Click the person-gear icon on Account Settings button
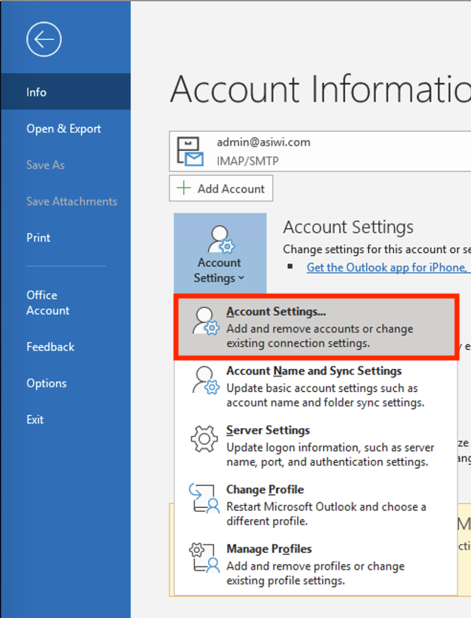 click(221, 239)
